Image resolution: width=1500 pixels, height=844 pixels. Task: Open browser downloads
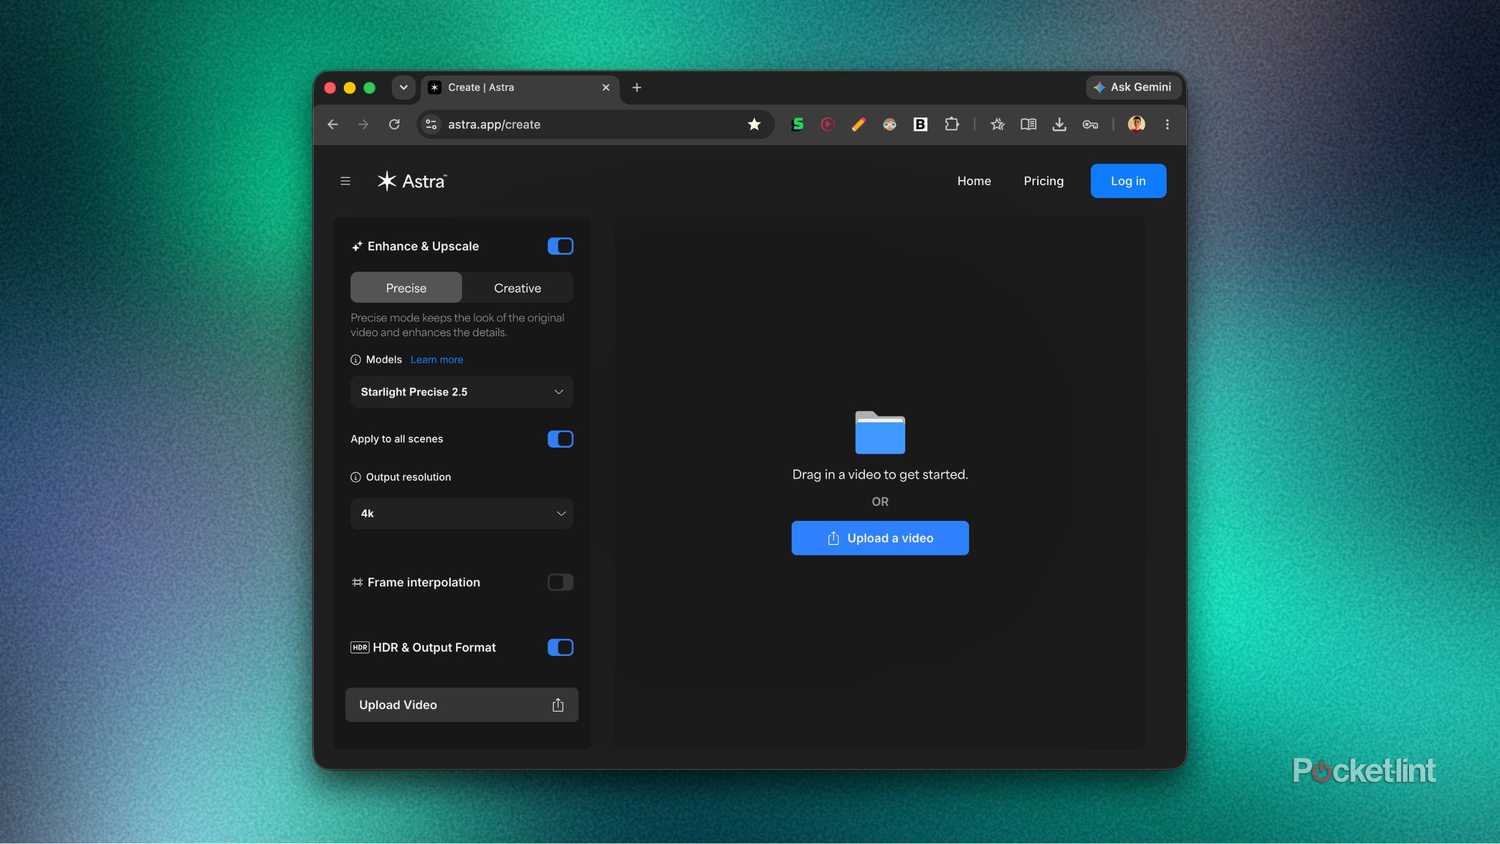[1059, 124]
